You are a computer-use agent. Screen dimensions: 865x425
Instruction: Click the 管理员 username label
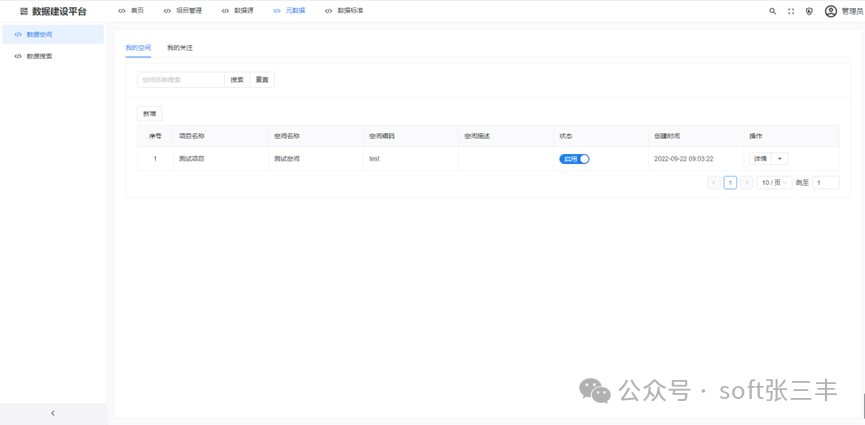click(852, 12)
